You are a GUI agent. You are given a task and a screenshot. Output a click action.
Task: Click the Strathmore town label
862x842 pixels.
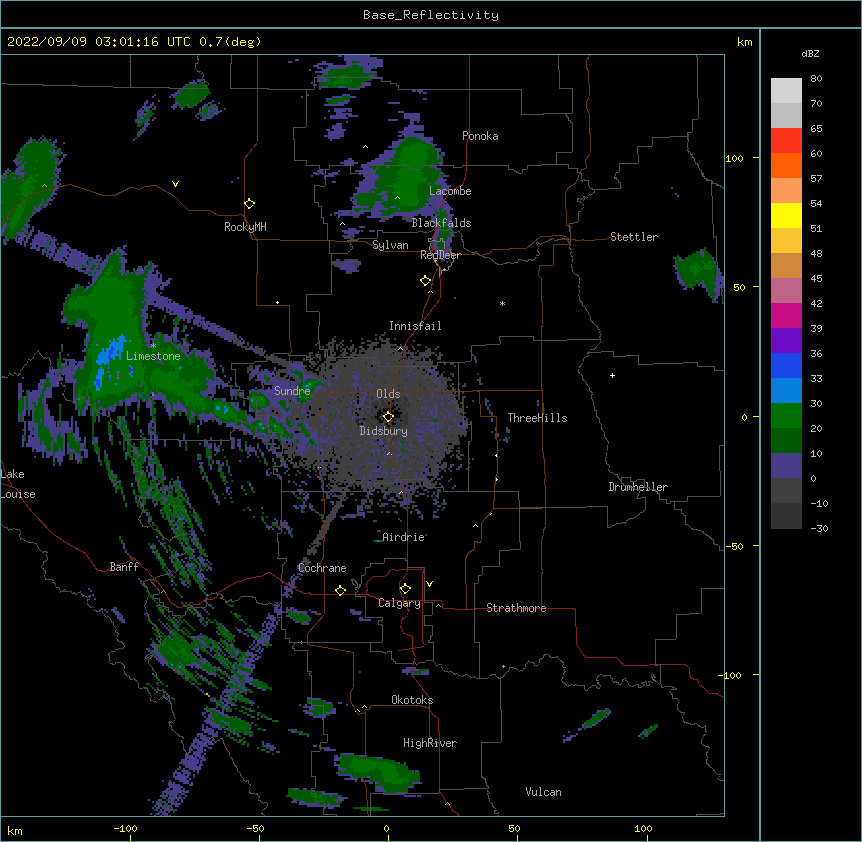tap(516, 608)
